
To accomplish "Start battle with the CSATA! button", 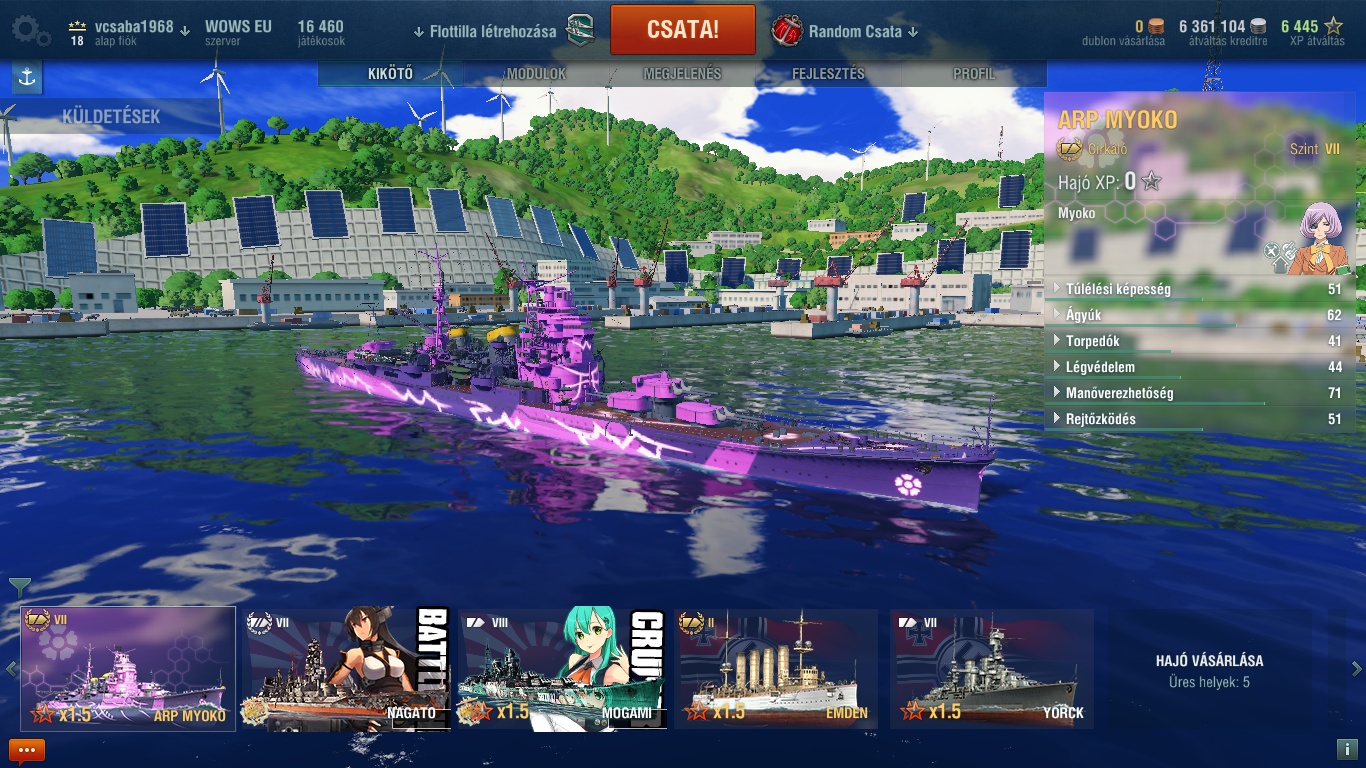I will 683,29.
